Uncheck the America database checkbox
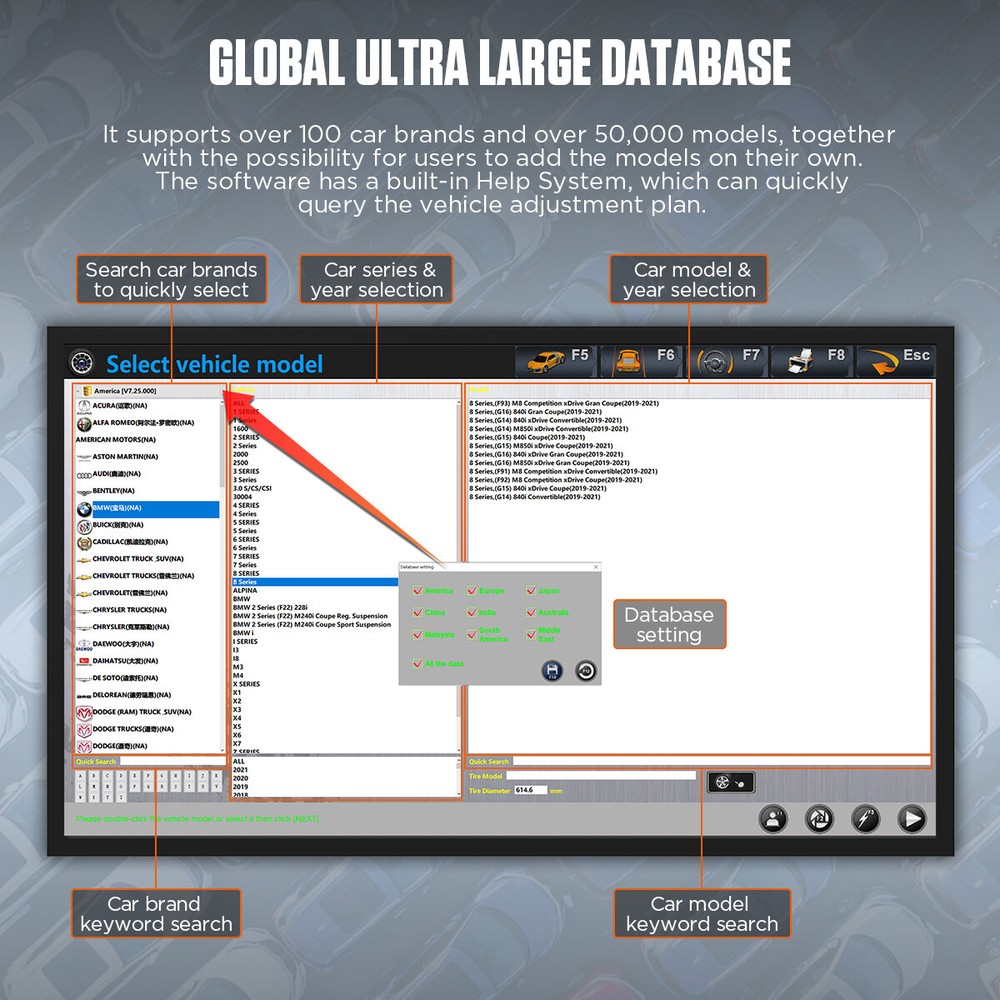The width and height of the screenshot is (1000, 1000). click(418, 591)
